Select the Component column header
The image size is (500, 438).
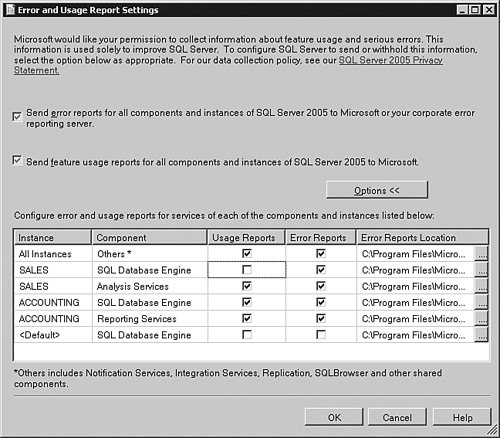149,237
